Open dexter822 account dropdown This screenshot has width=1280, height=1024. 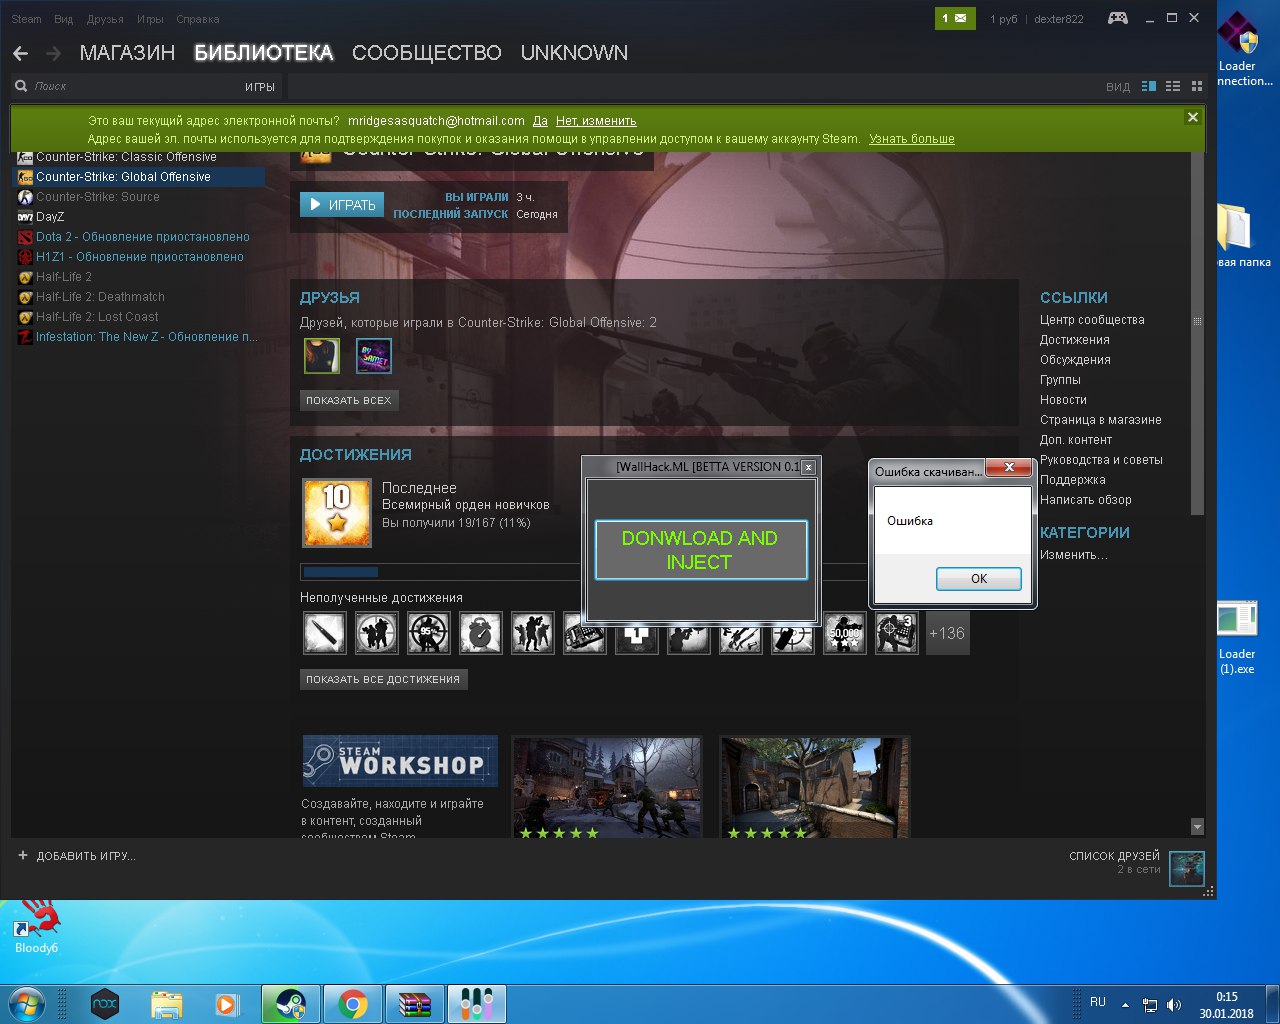coord(1058,19)
